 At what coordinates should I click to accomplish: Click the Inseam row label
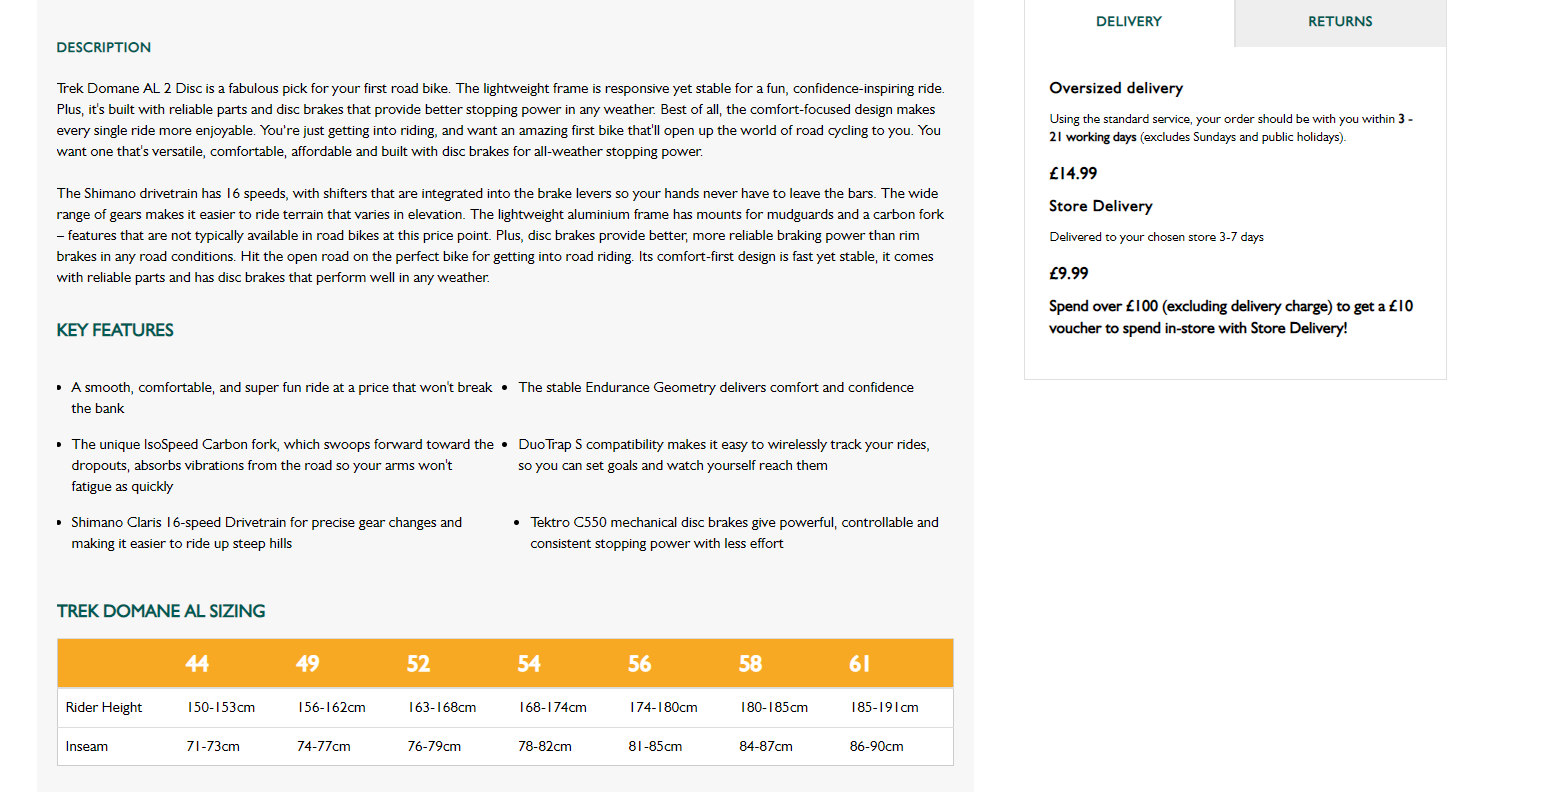(87, 747)
